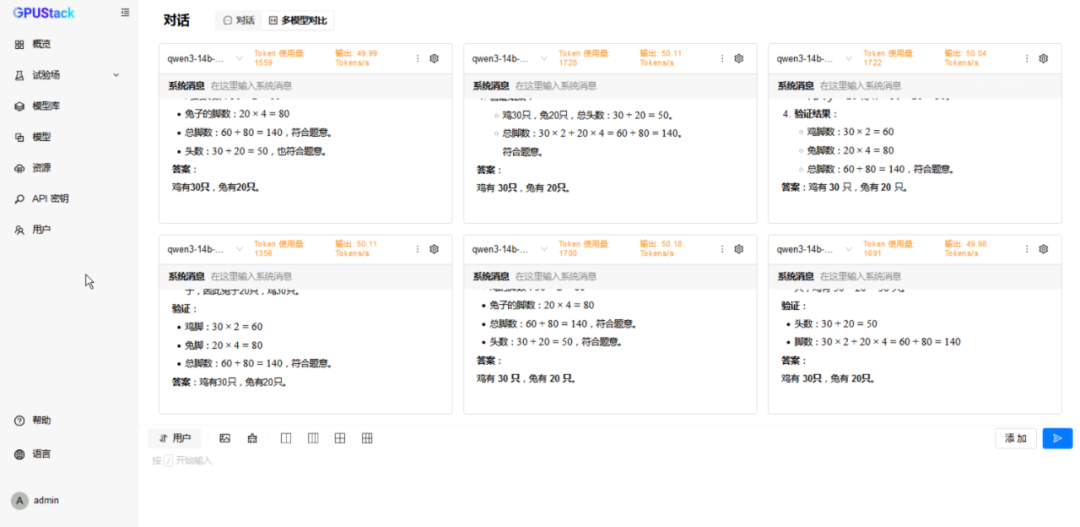The image size is (1080, 527).
Task: Click '脚数 : 30 × 2 + 20 × 4' verification line
Action: coord(878,342)
